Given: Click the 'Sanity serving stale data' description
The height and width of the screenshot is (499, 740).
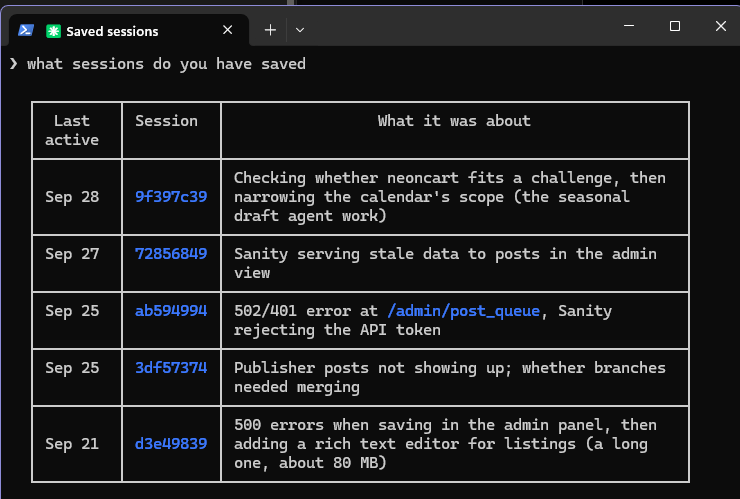Looking at the screenshot, I should tap(445, 263).
